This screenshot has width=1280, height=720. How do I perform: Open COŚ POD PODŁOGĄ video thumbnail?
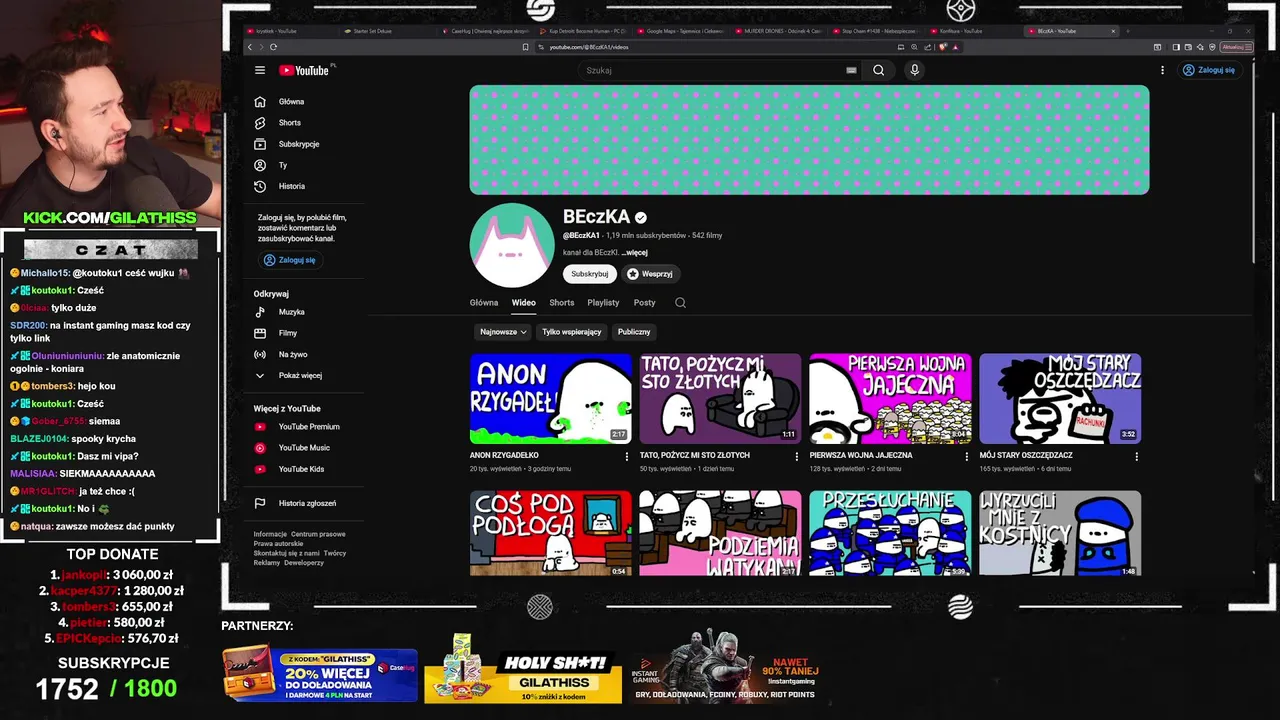551,533
